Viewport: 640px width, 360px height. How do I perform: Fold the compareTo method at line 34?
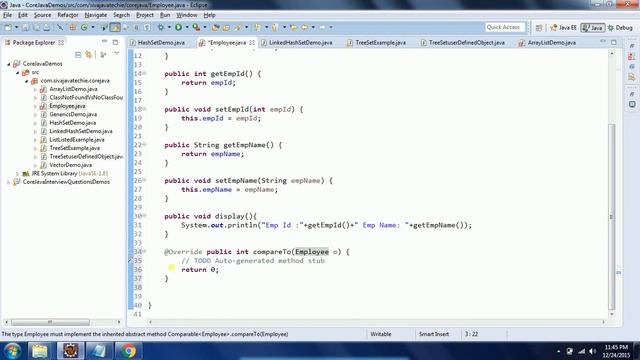coord(144,252)
